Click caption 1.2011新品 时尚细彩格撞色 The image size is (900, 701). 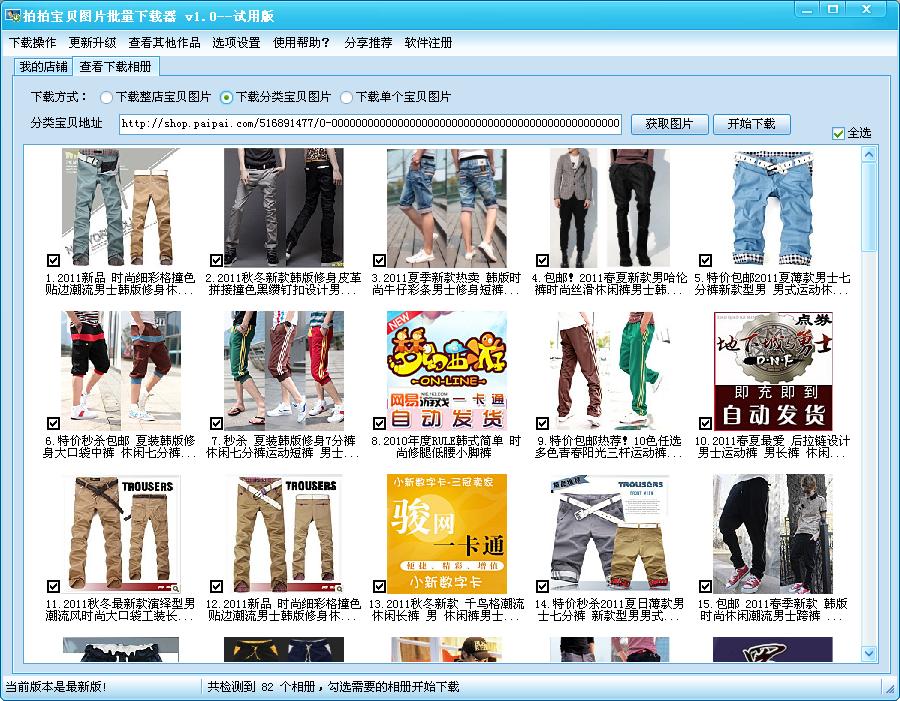pos(121,284)
